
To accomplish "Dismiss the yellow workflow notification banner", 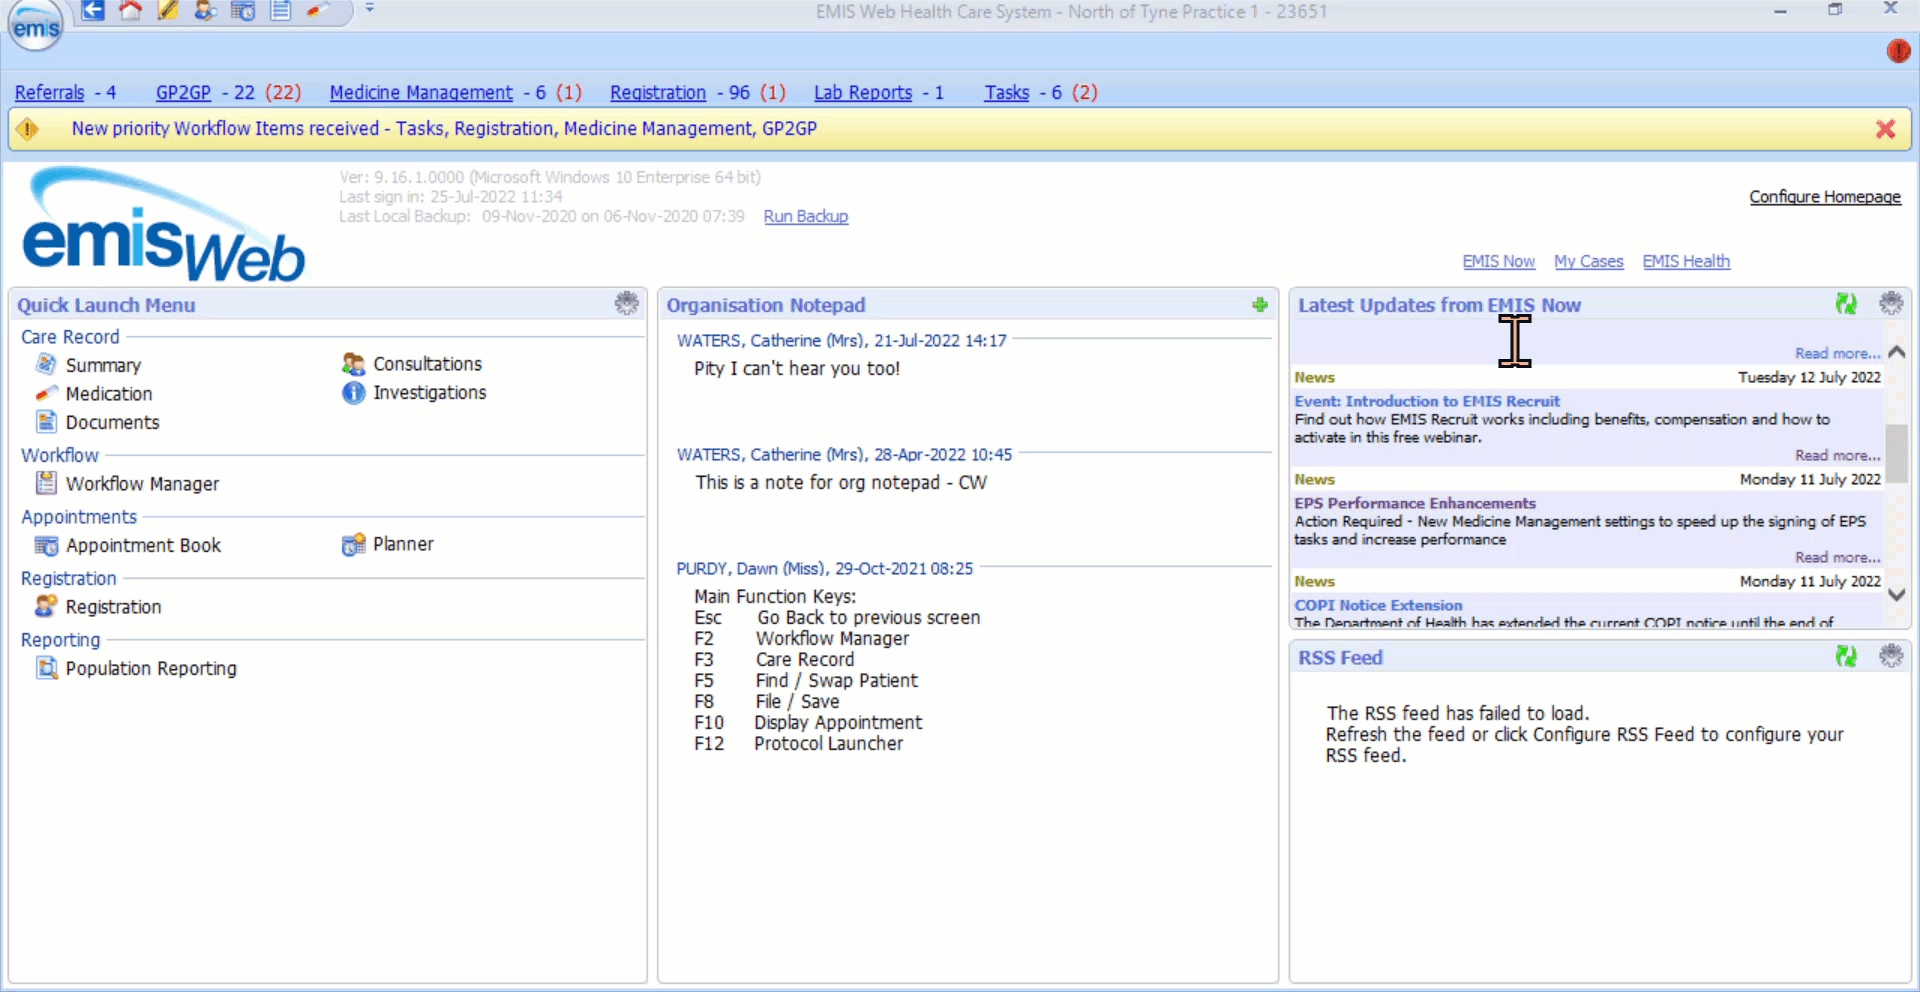I will (1885, 129).
